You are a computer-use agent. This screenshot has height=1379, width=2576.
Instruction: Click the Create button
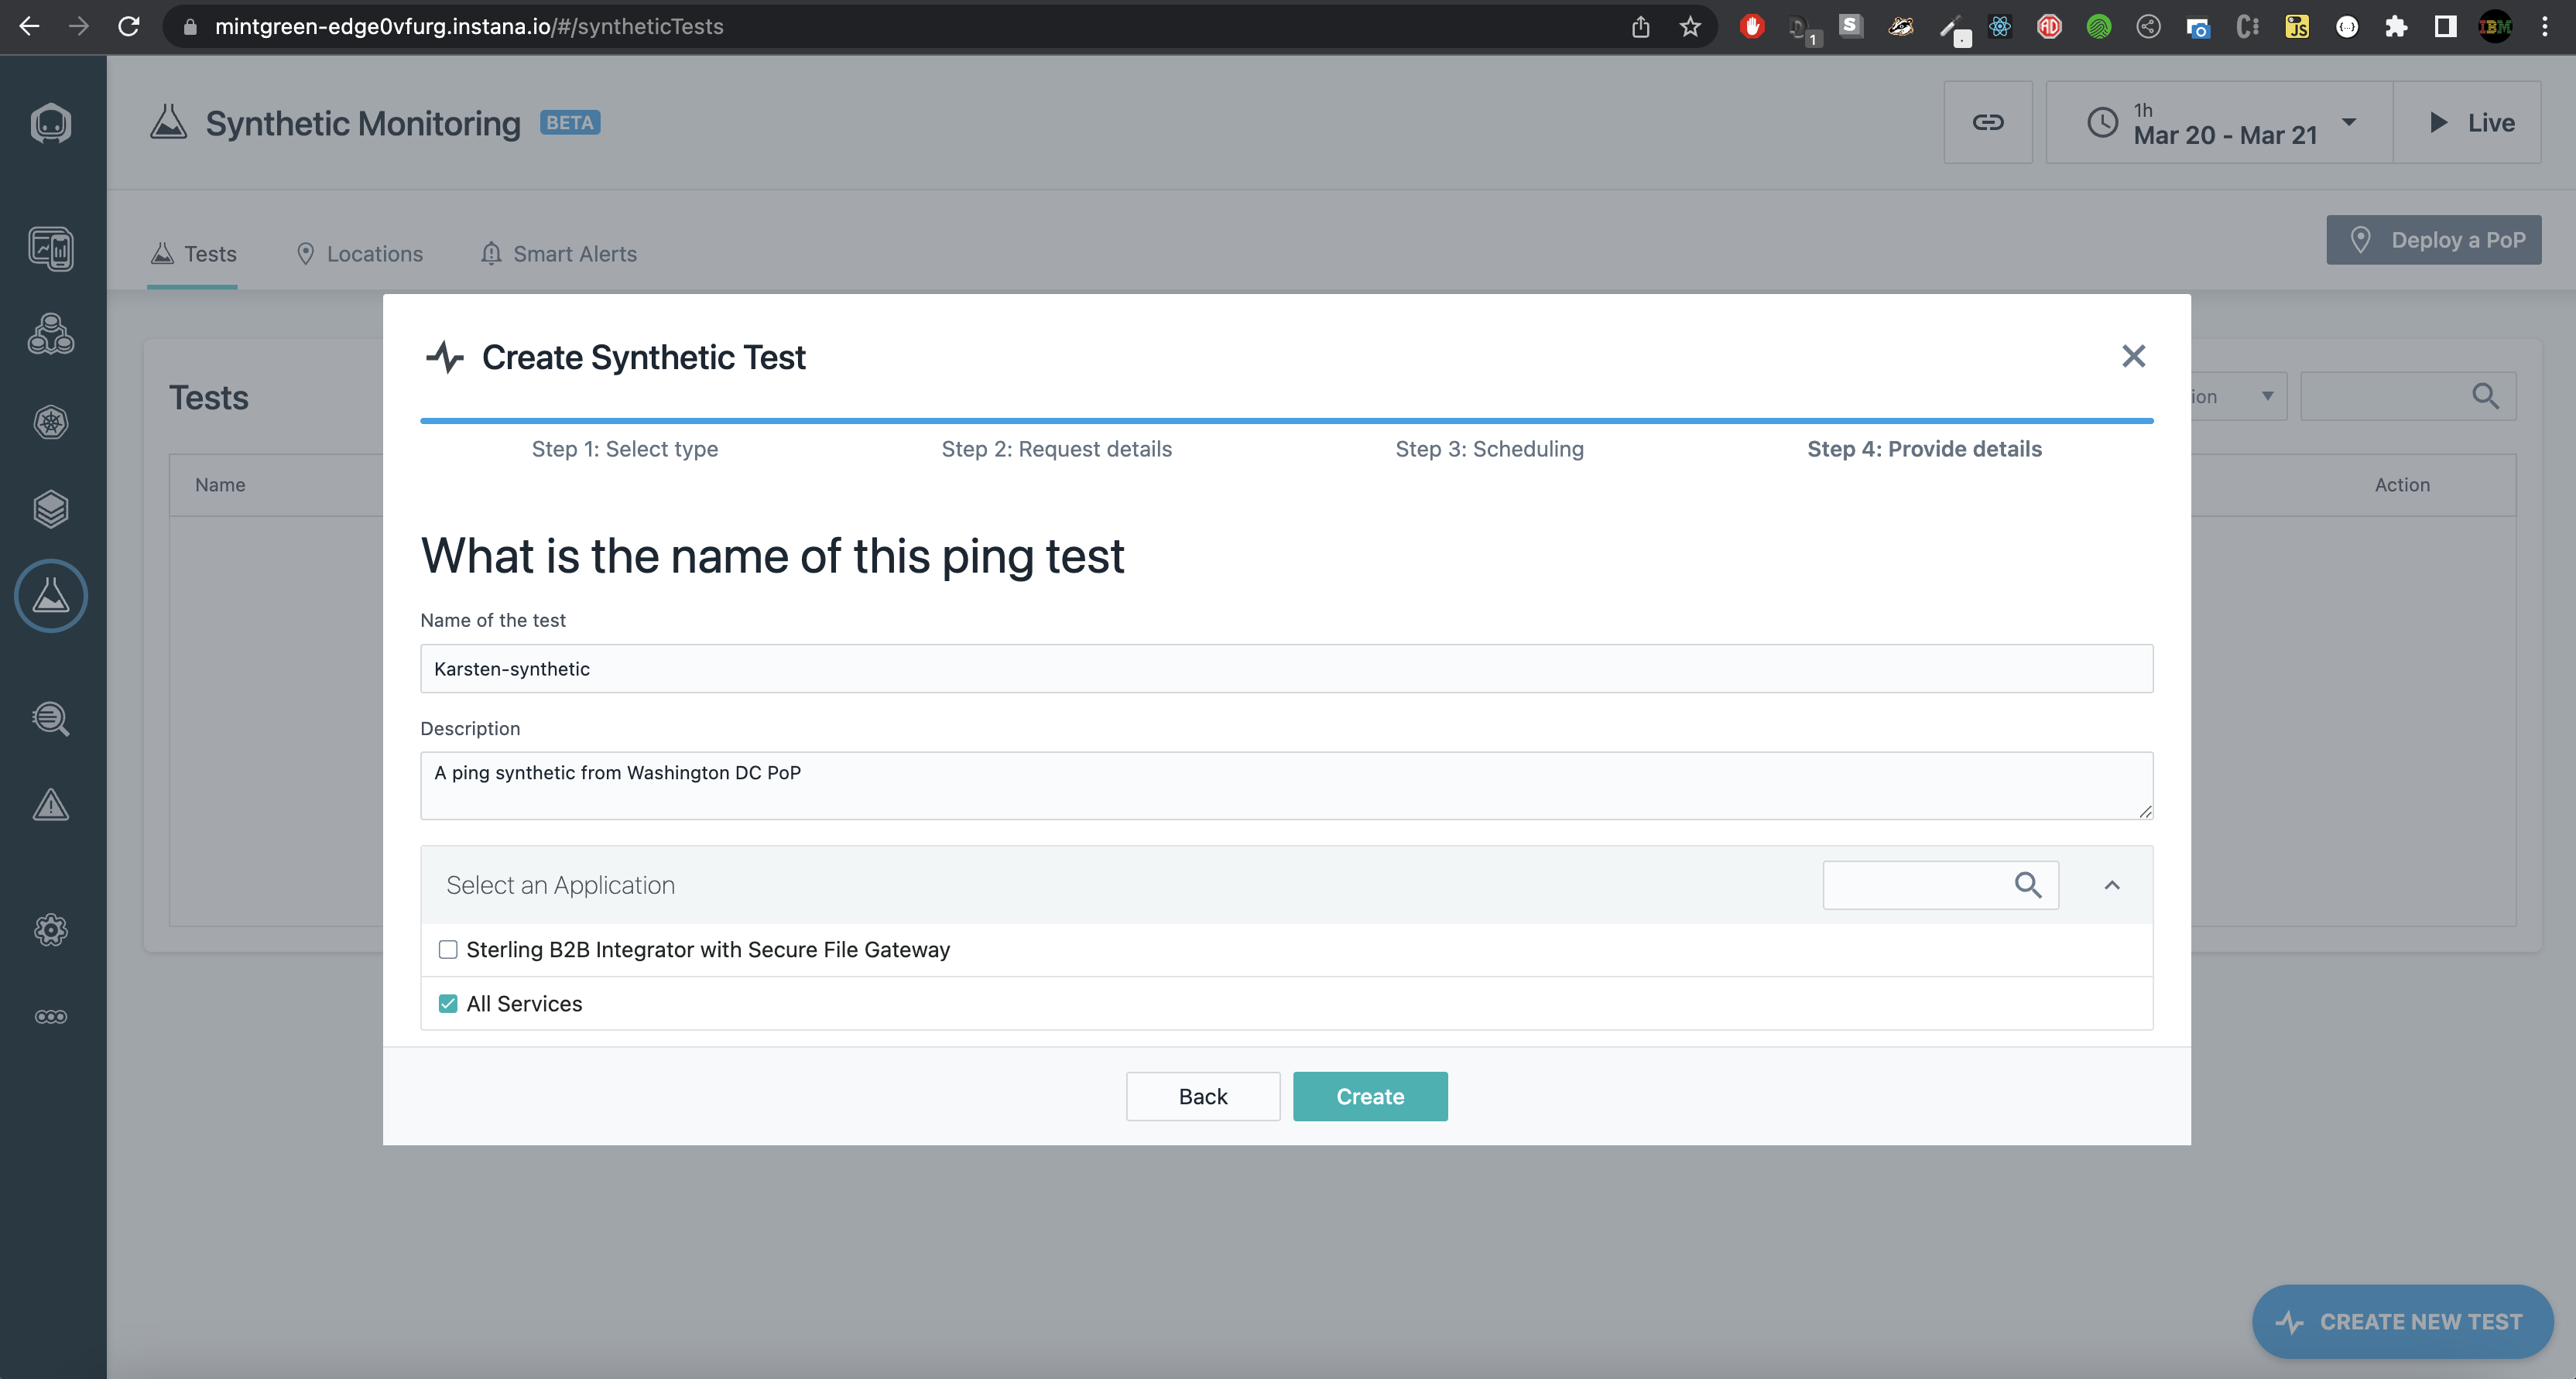pos(1369,1096)
